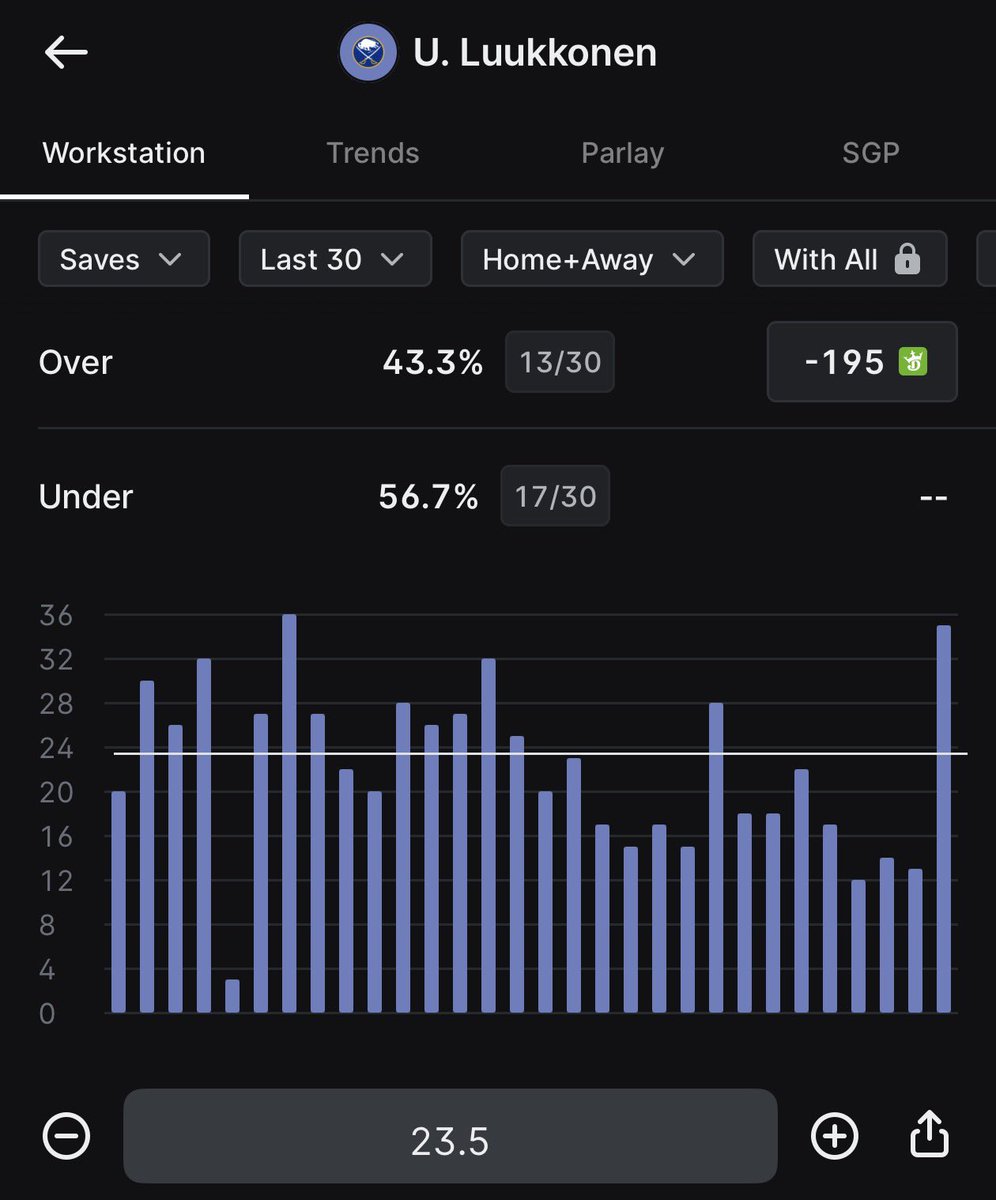The height and width of the screenshot is (1200, 996).
Task: Switch to the SGP tab
Action: [871, 153]
